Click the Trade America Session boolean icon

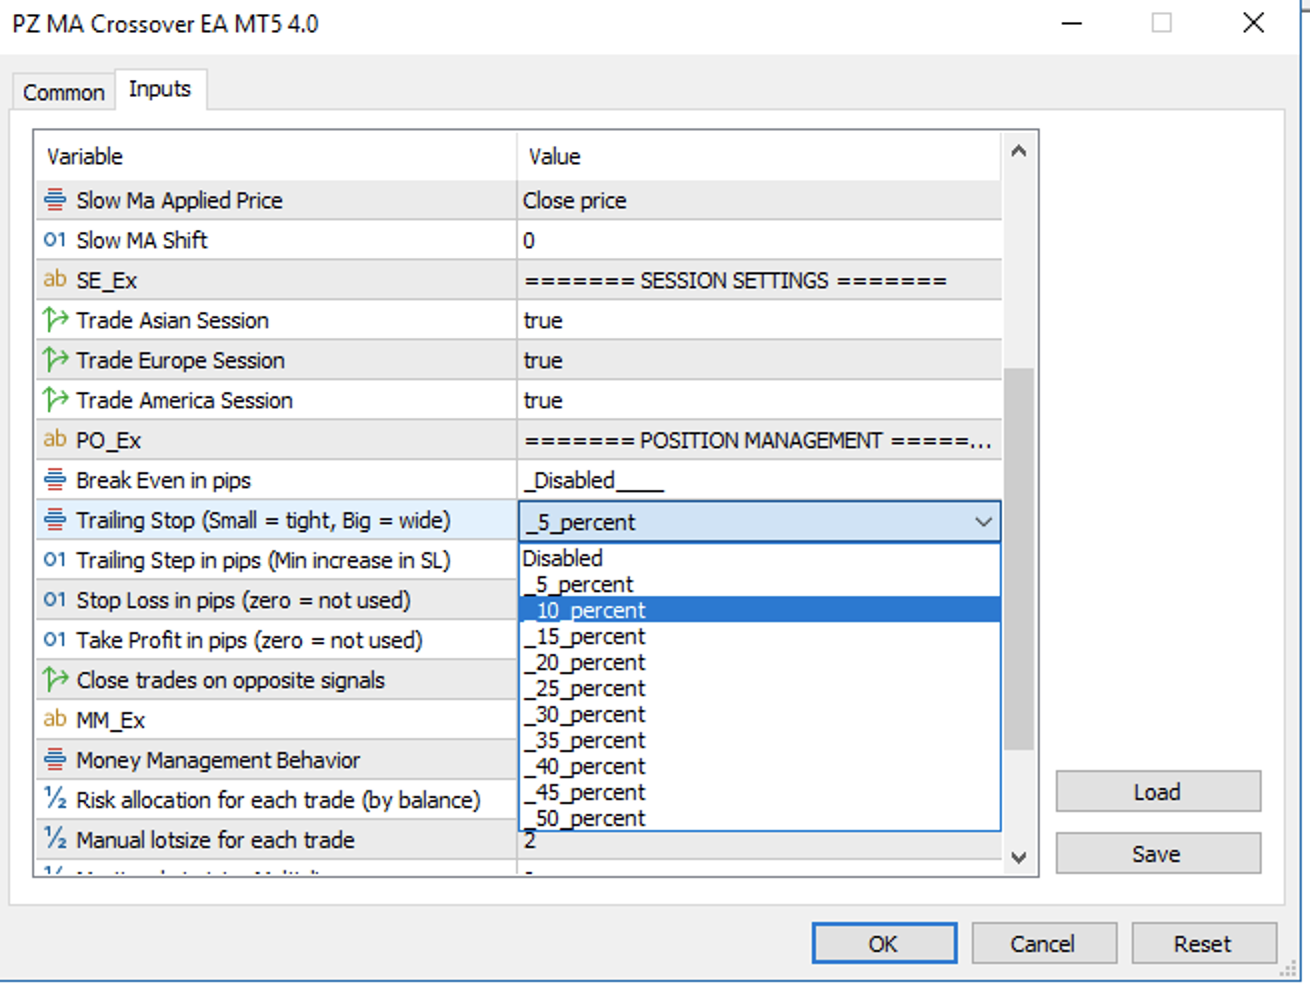tap(55, 400)
